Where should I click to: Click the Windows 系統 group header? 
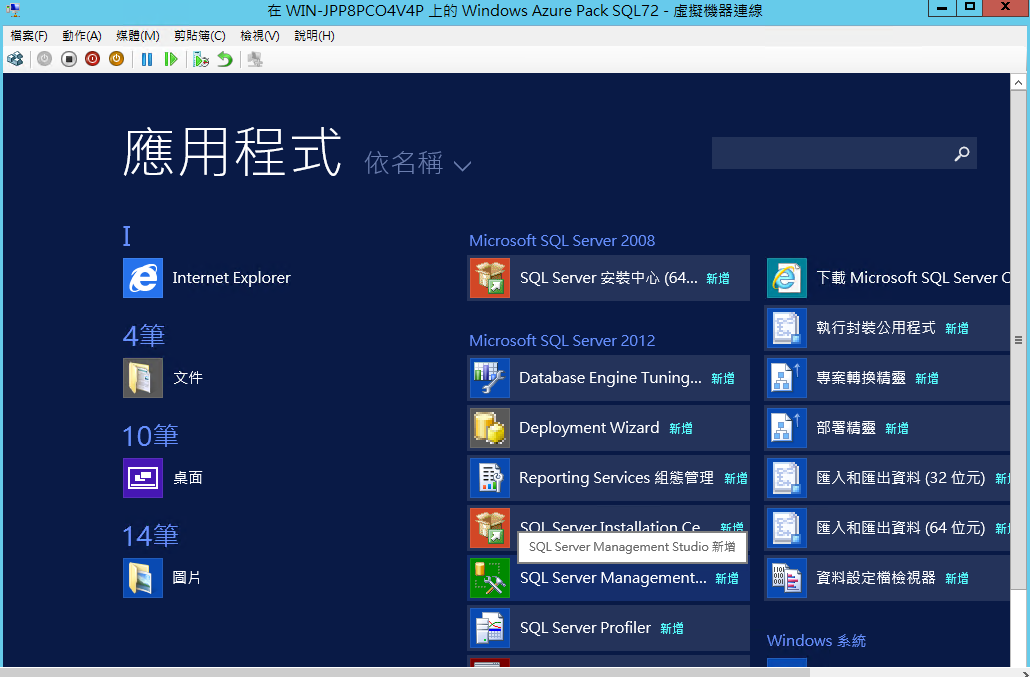click(816, 640)
